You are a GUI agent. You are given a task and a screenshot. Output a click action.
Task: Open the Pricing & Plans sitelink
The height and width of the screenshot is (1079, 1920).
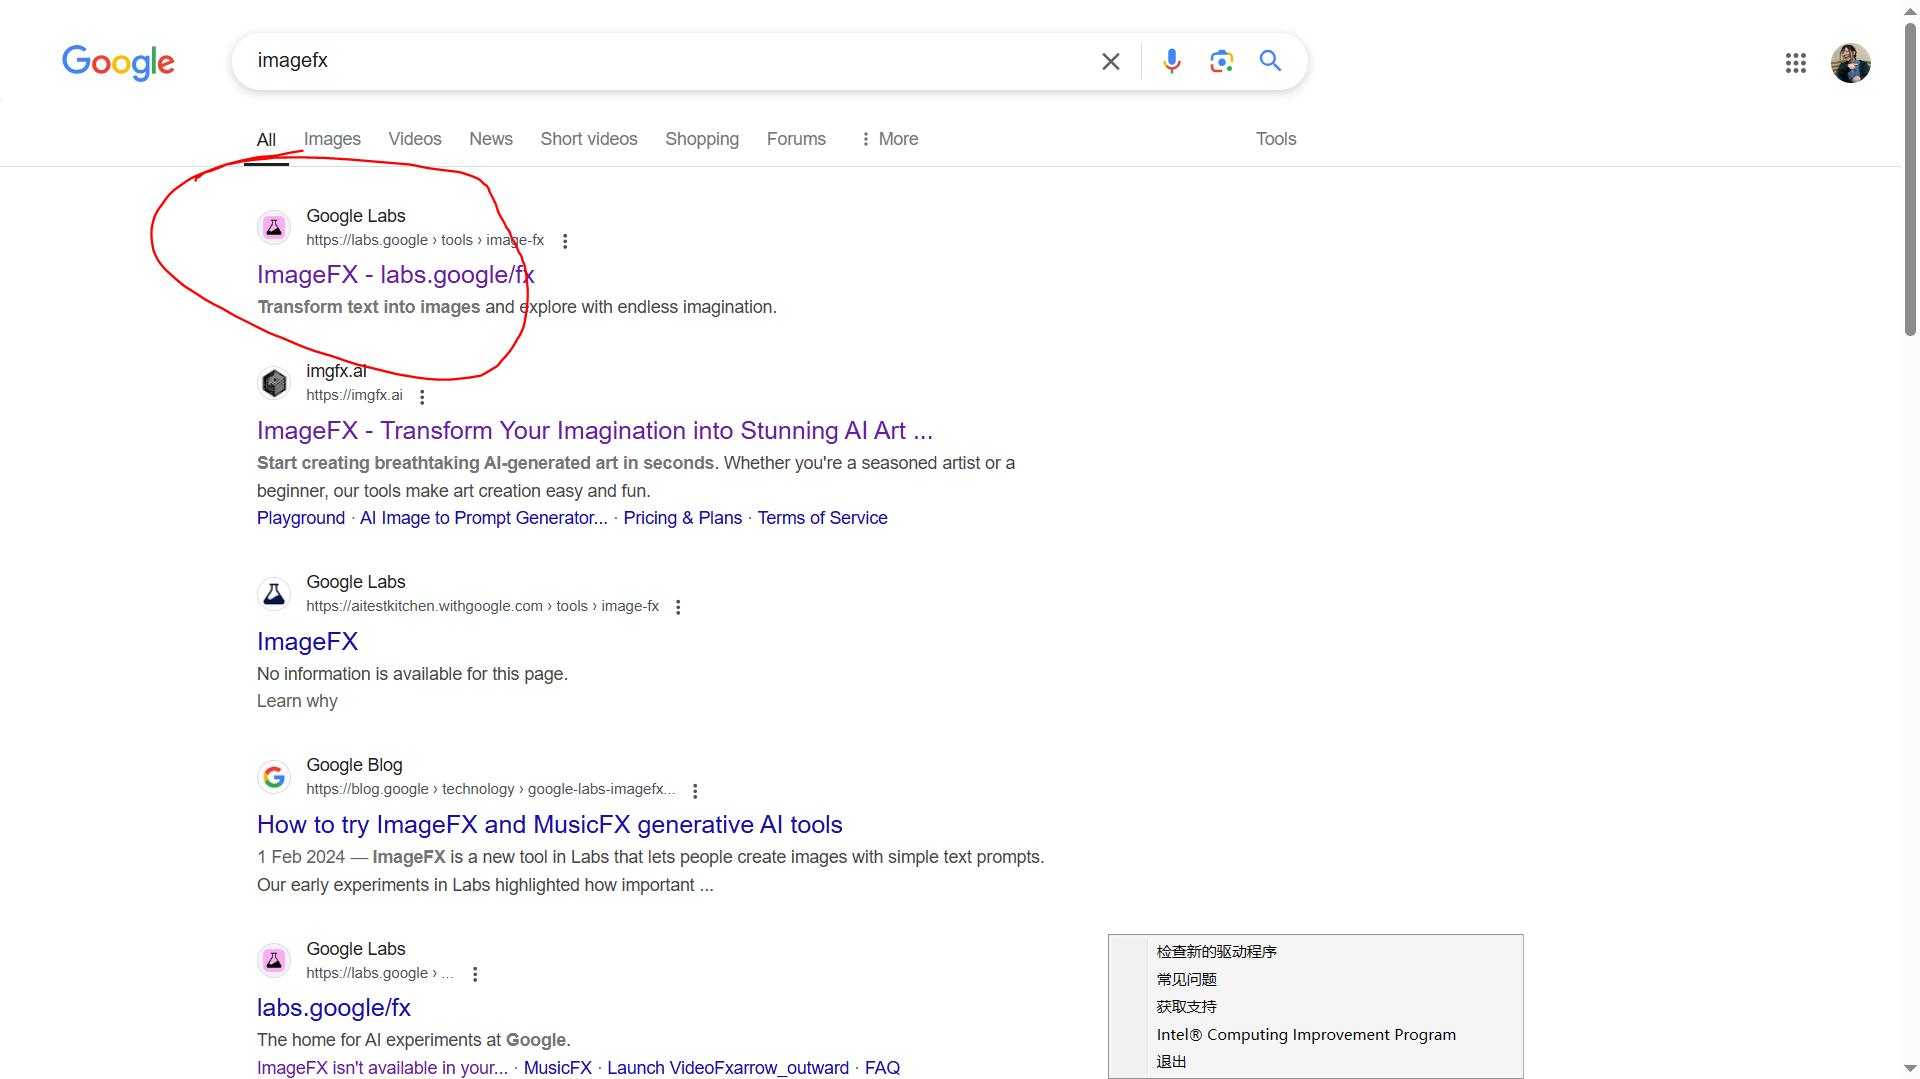[x=683, y=518]
